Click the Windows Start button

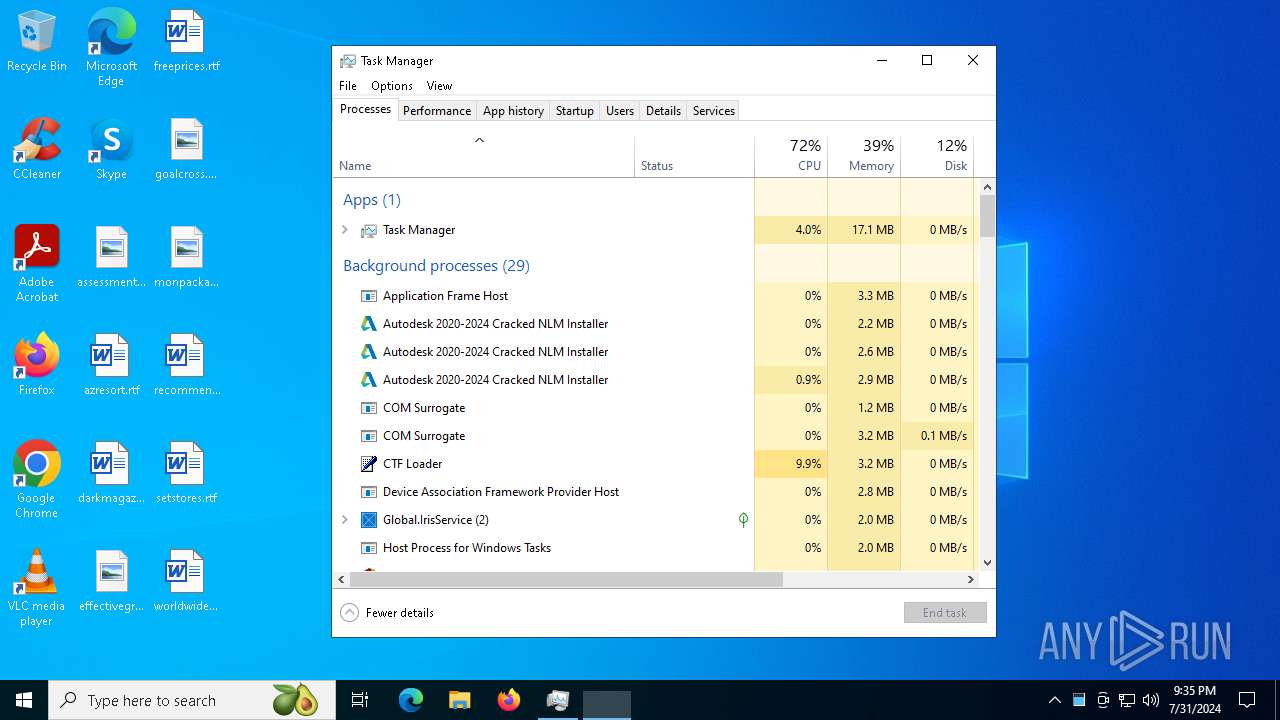(x=24, y=700)
